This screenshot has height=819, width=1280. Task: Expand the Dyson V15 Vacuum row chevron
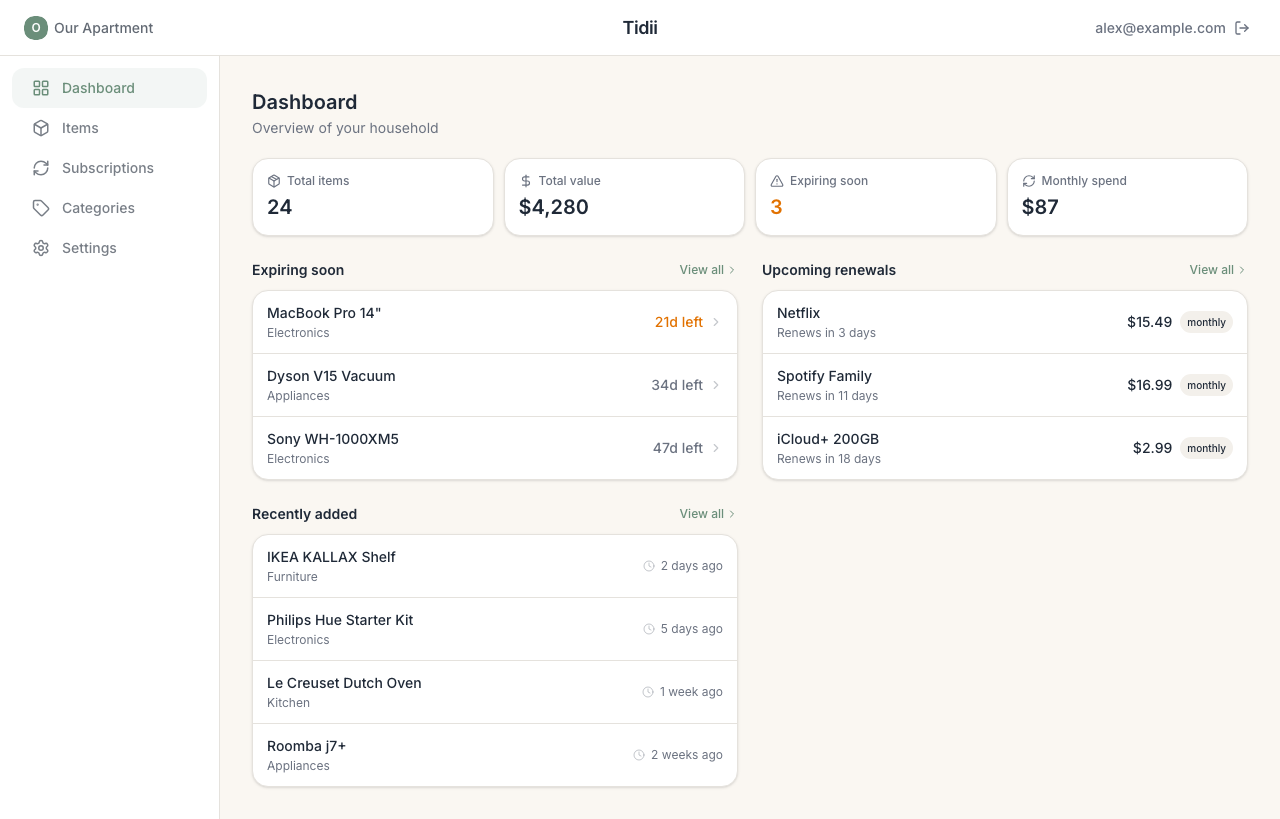[718, 385]
